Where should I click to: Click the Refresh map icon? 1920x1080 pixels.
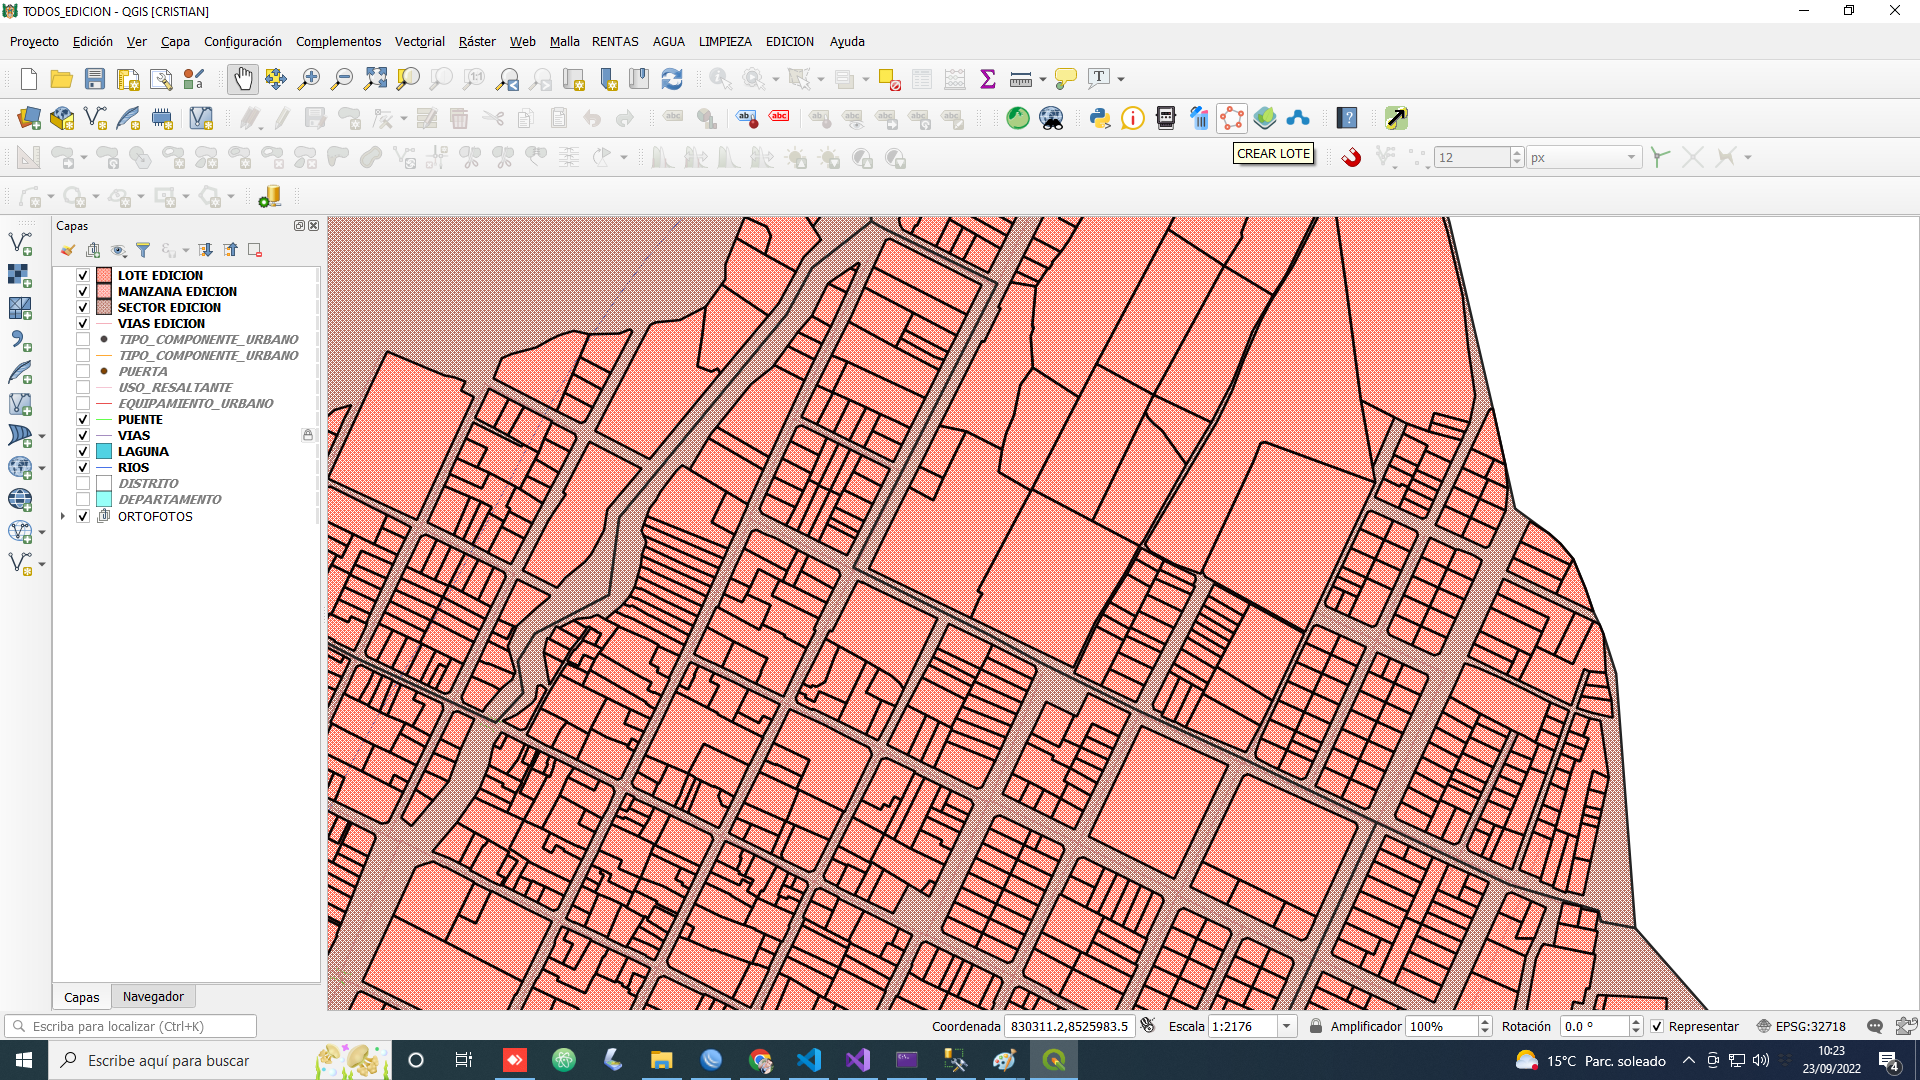[x=672, y=78]
